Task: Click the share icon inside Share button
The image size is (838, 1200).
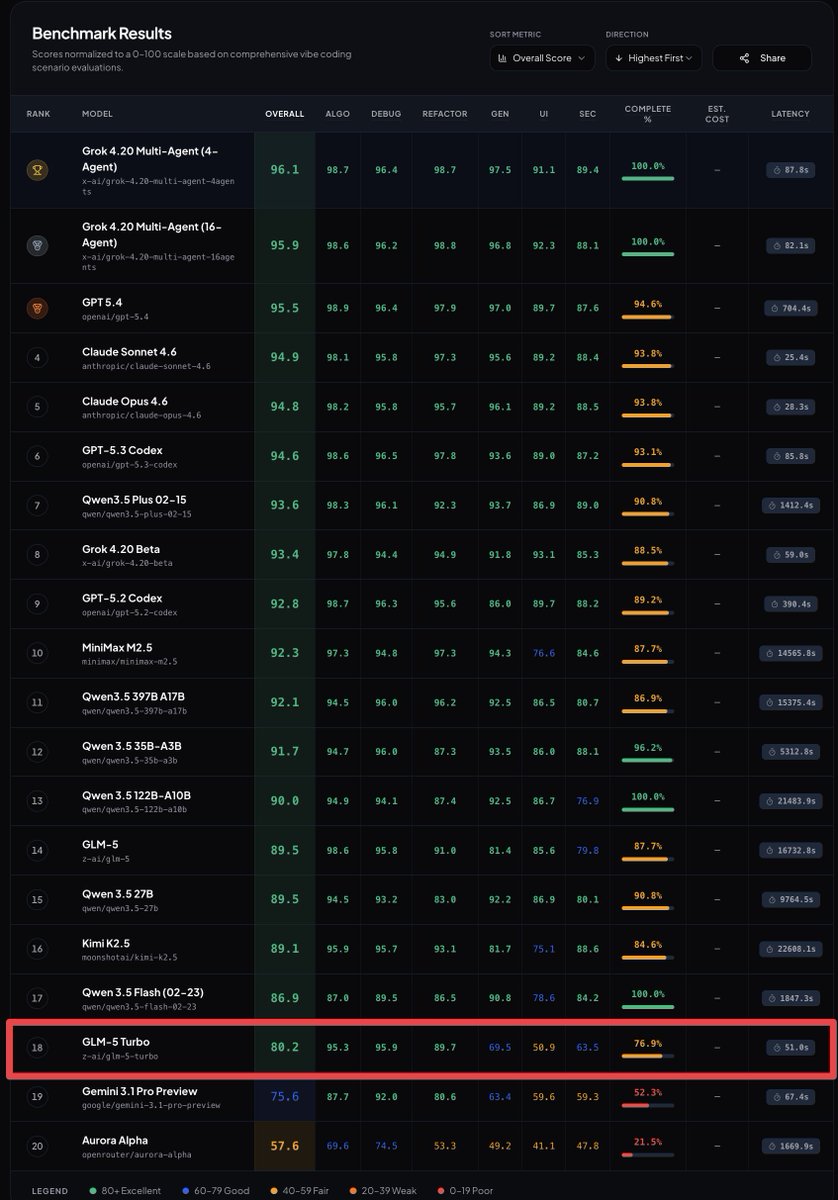Action: point(744,58)
